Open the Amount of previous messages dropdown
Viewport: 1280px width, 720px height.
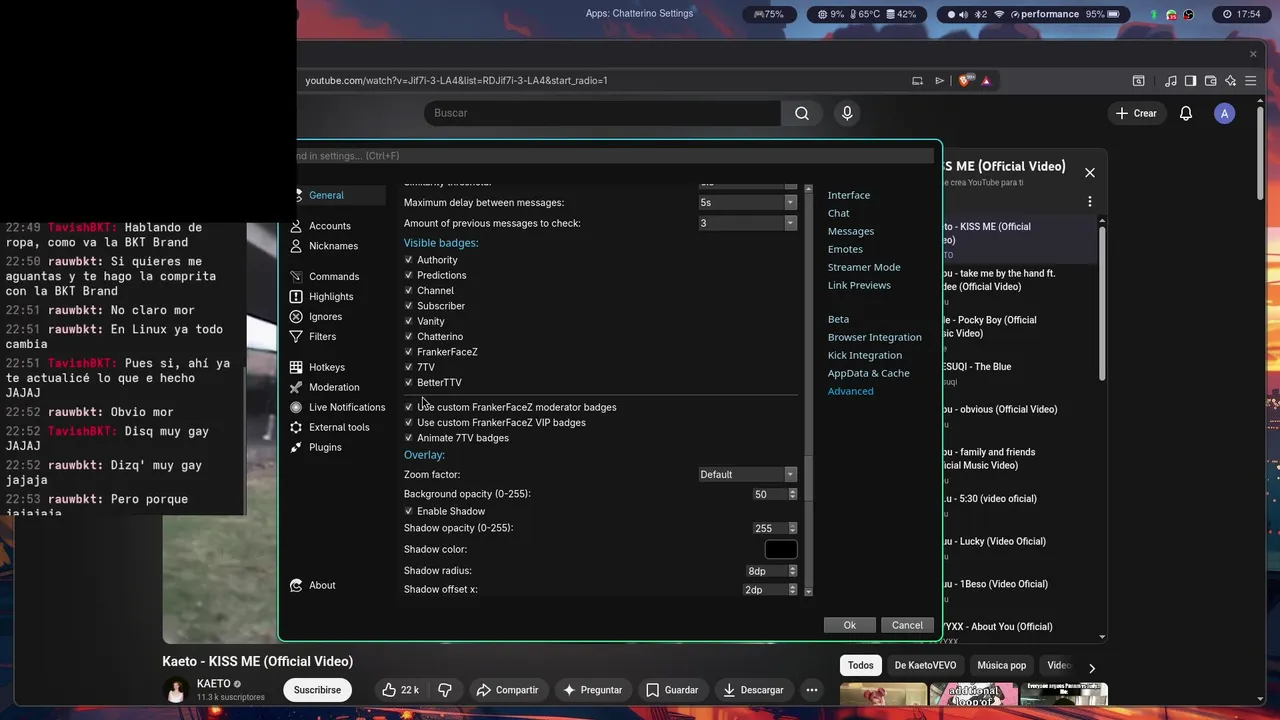tap(747, 223)
